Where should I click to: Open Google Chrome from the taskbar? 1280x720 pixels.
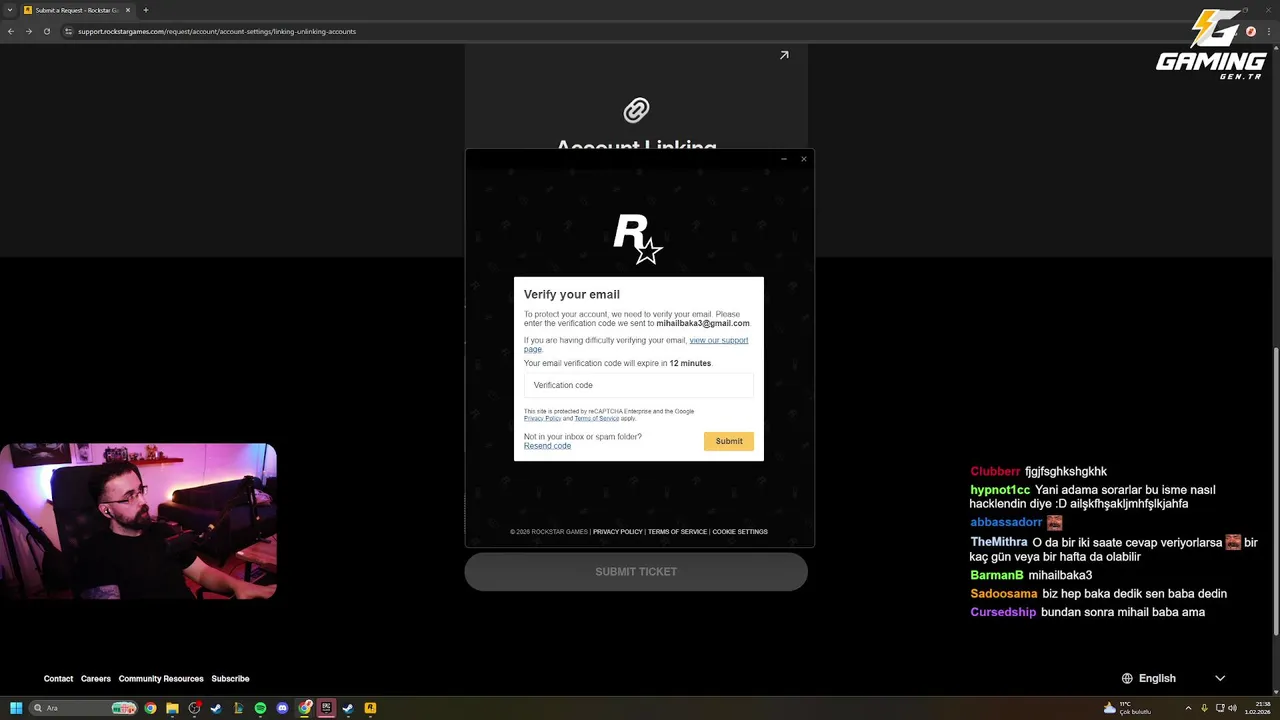coord(150,708)
